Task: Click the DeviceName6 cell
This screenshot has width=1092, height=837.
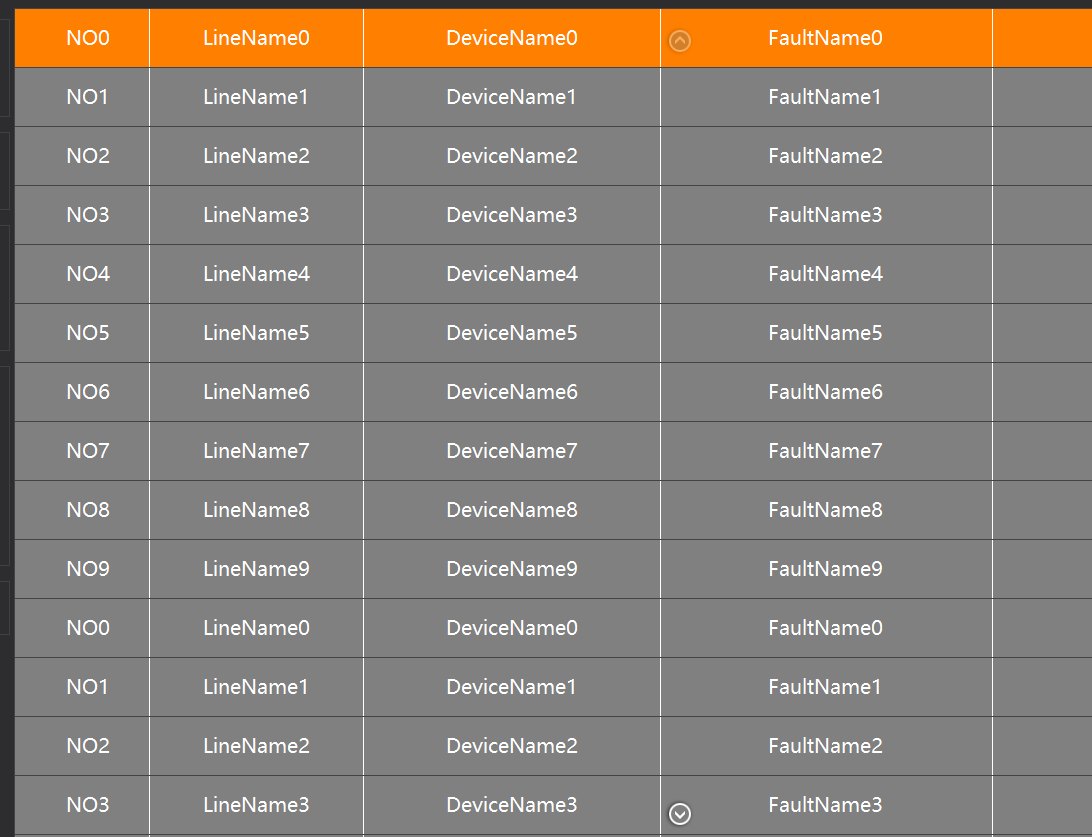Action: point(512,392)
